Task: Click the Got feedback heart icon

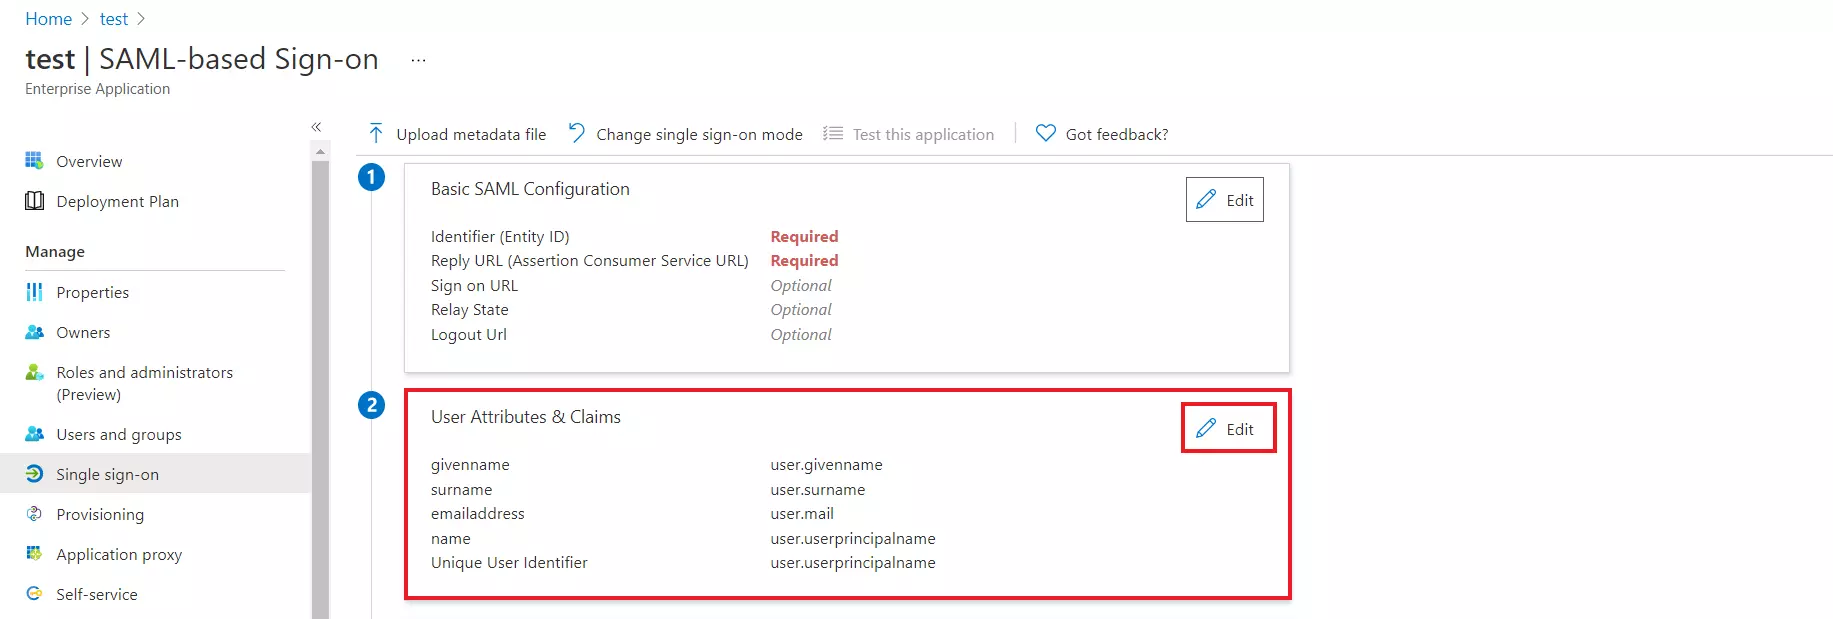Action: click(x=1045, y=133)
